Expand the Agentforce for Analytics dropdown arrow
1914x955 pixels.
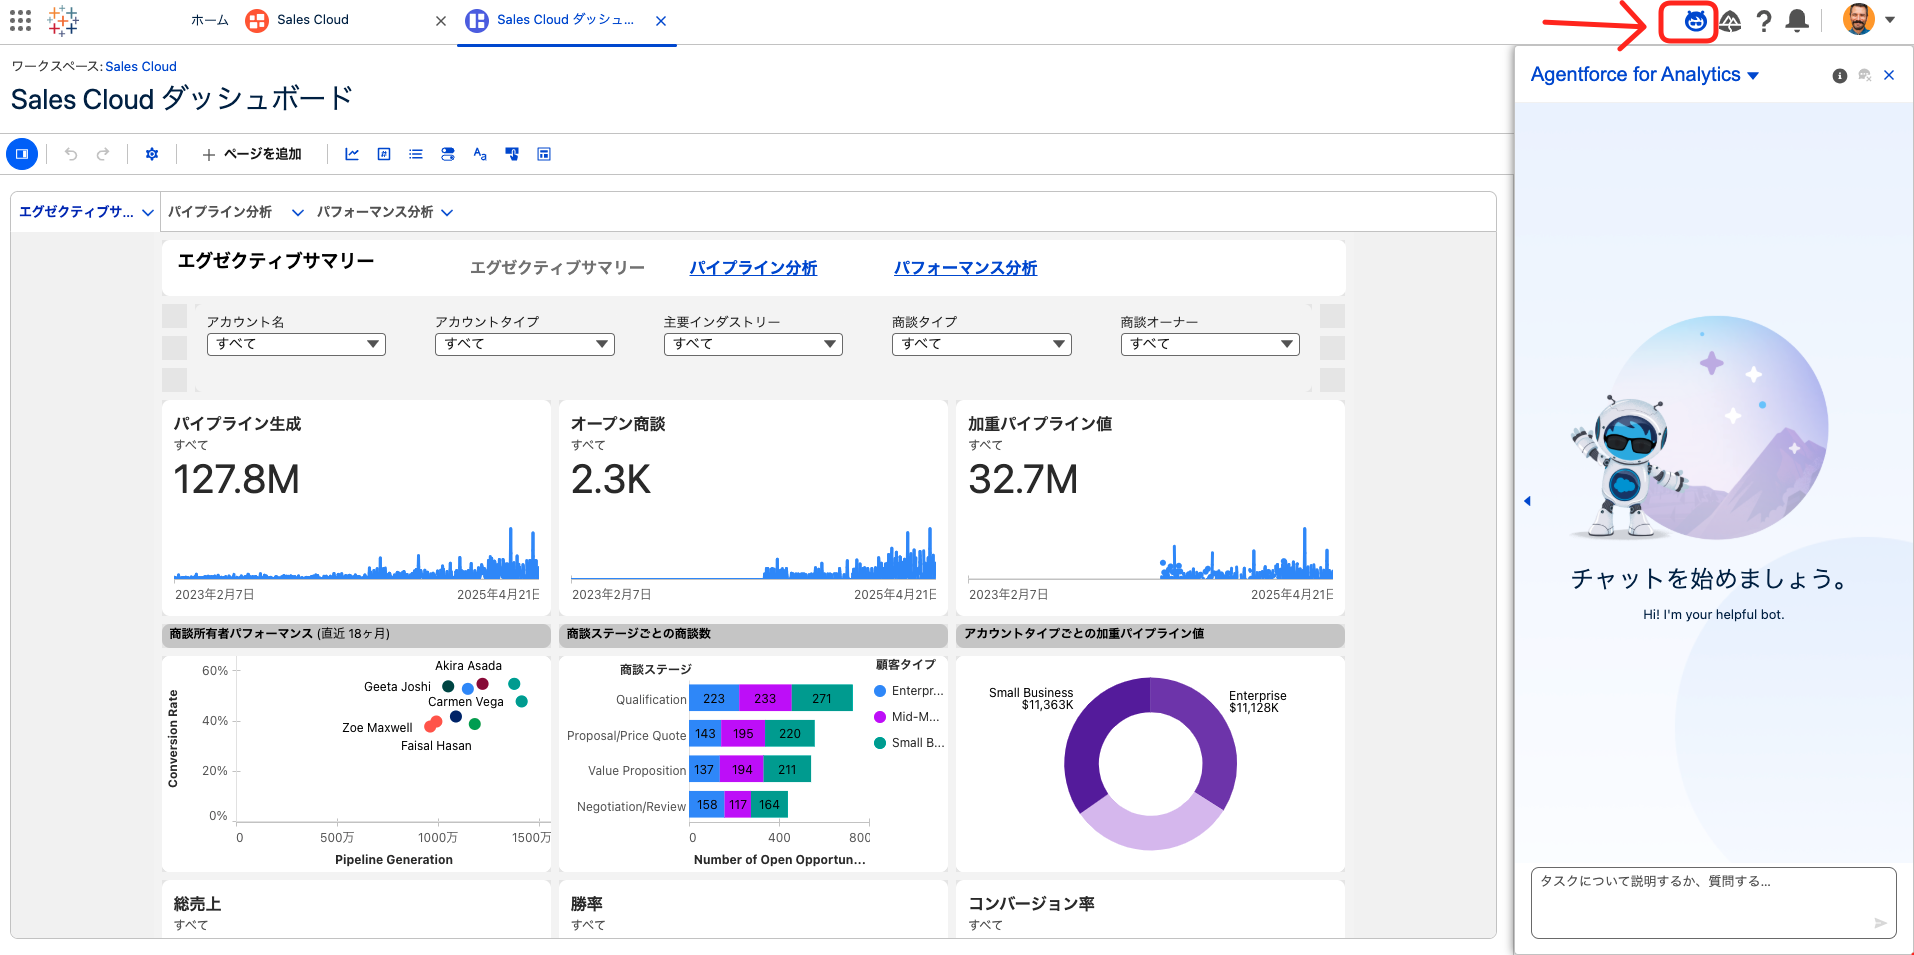1753,76
